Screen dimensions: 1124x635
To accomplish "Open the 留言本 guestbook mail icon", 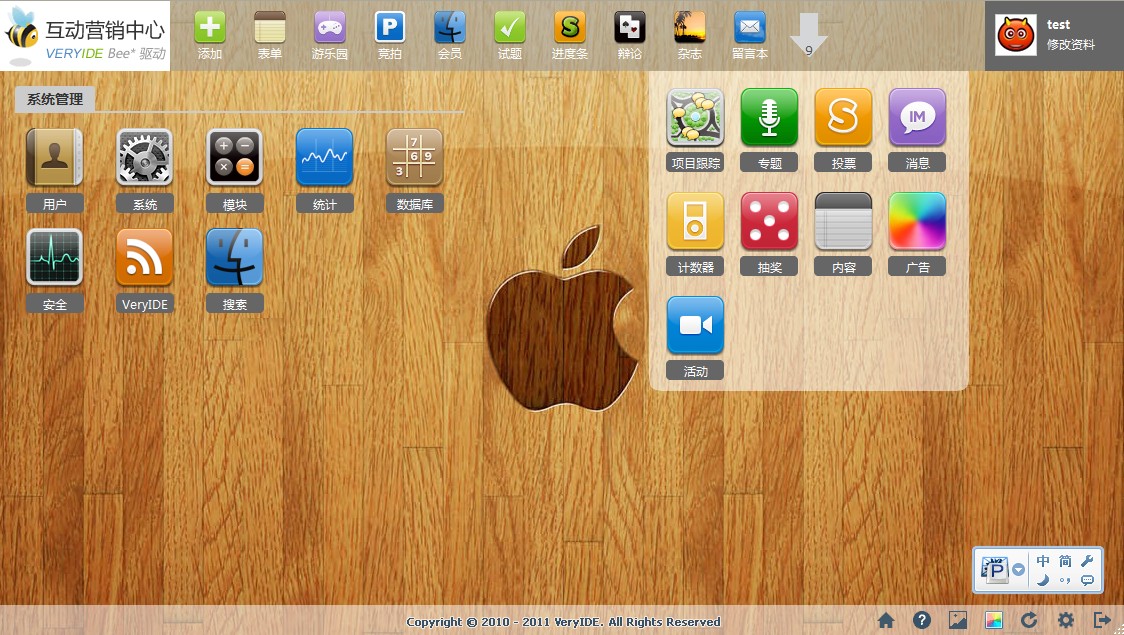I will (750, 28).
